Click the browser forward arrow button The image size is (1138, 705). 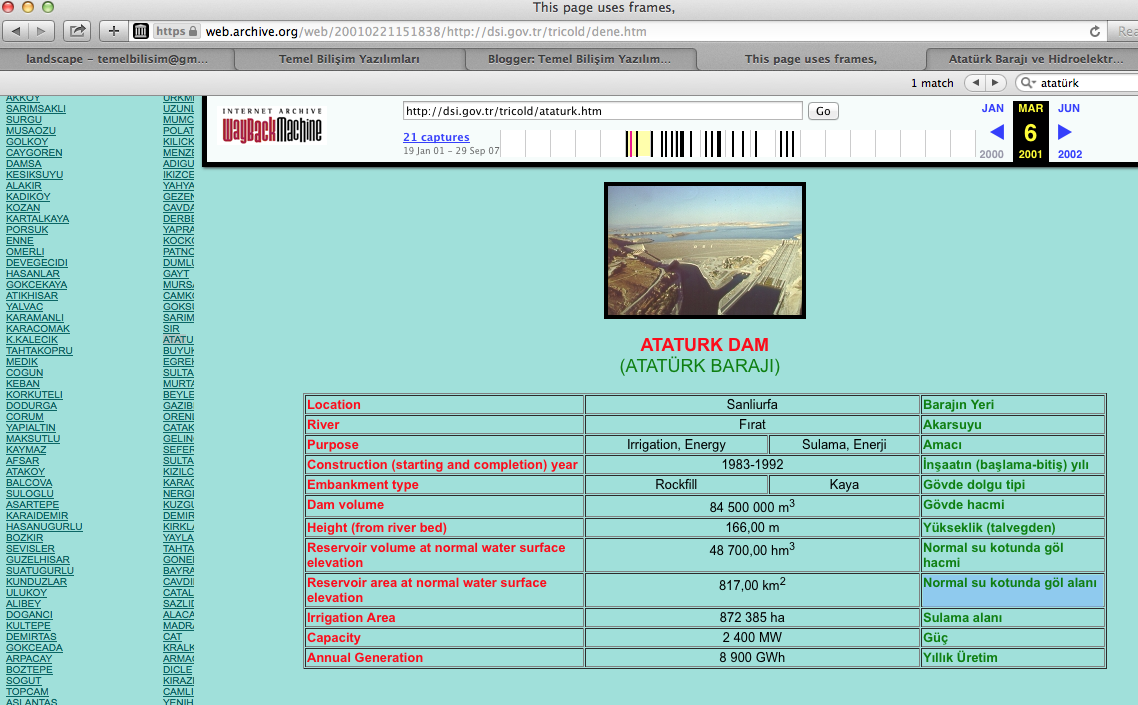coord(43,31)
